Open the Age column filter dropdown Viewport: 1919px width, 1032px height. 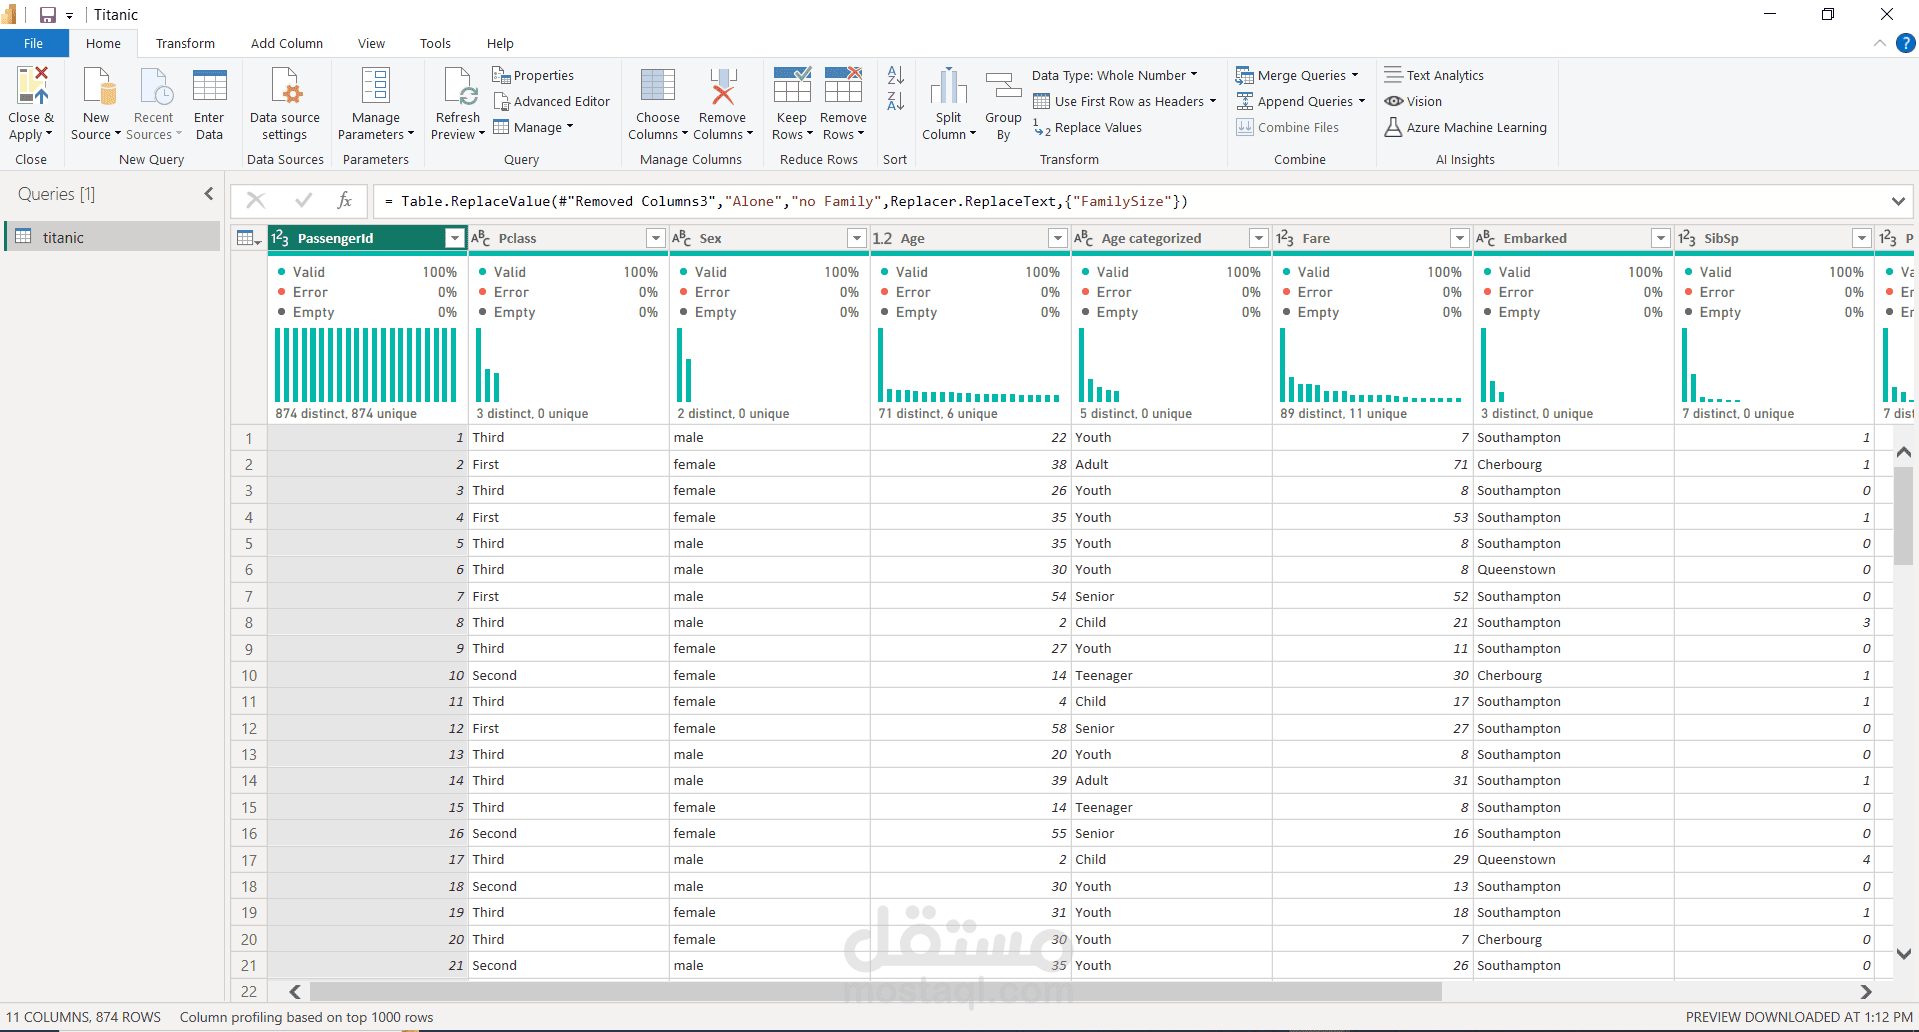1058,238
